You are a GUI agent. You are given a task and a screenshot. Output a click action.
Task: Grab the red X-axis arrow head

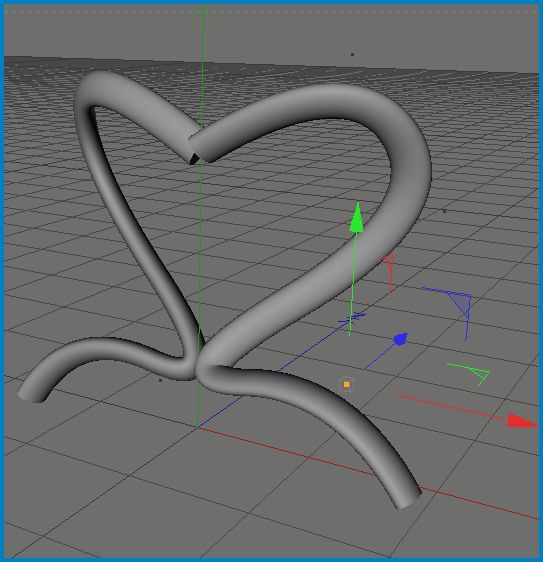(x=523, y=421)
